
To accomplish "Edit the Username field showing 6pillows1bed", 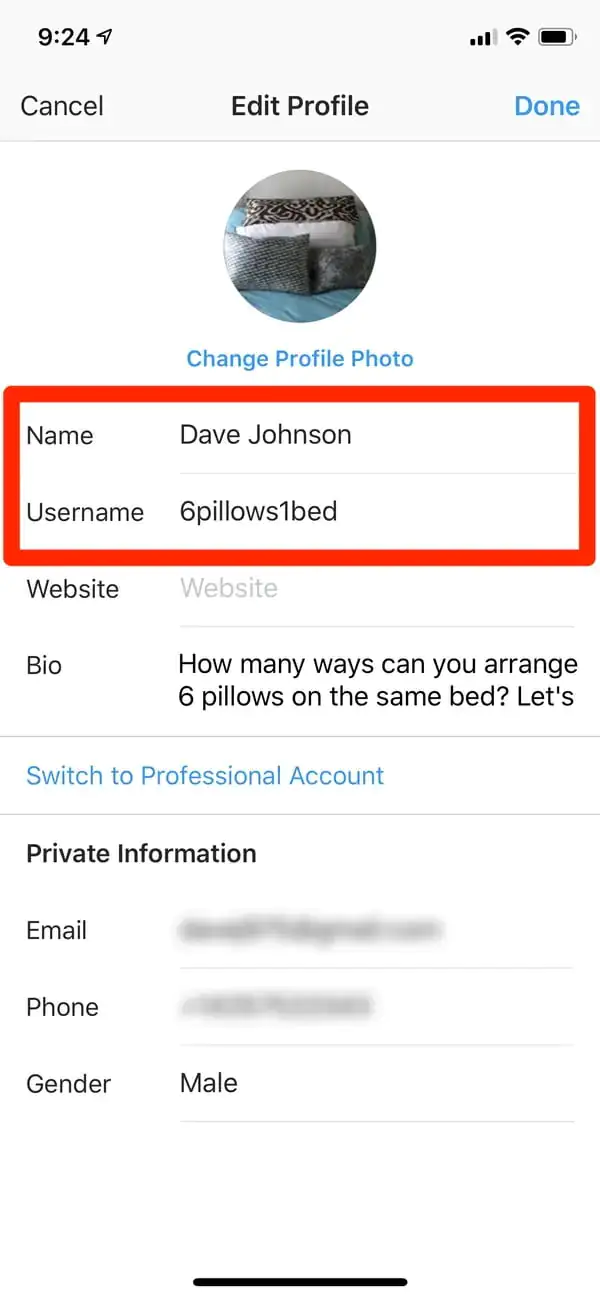I will click(x=258, y=512).
